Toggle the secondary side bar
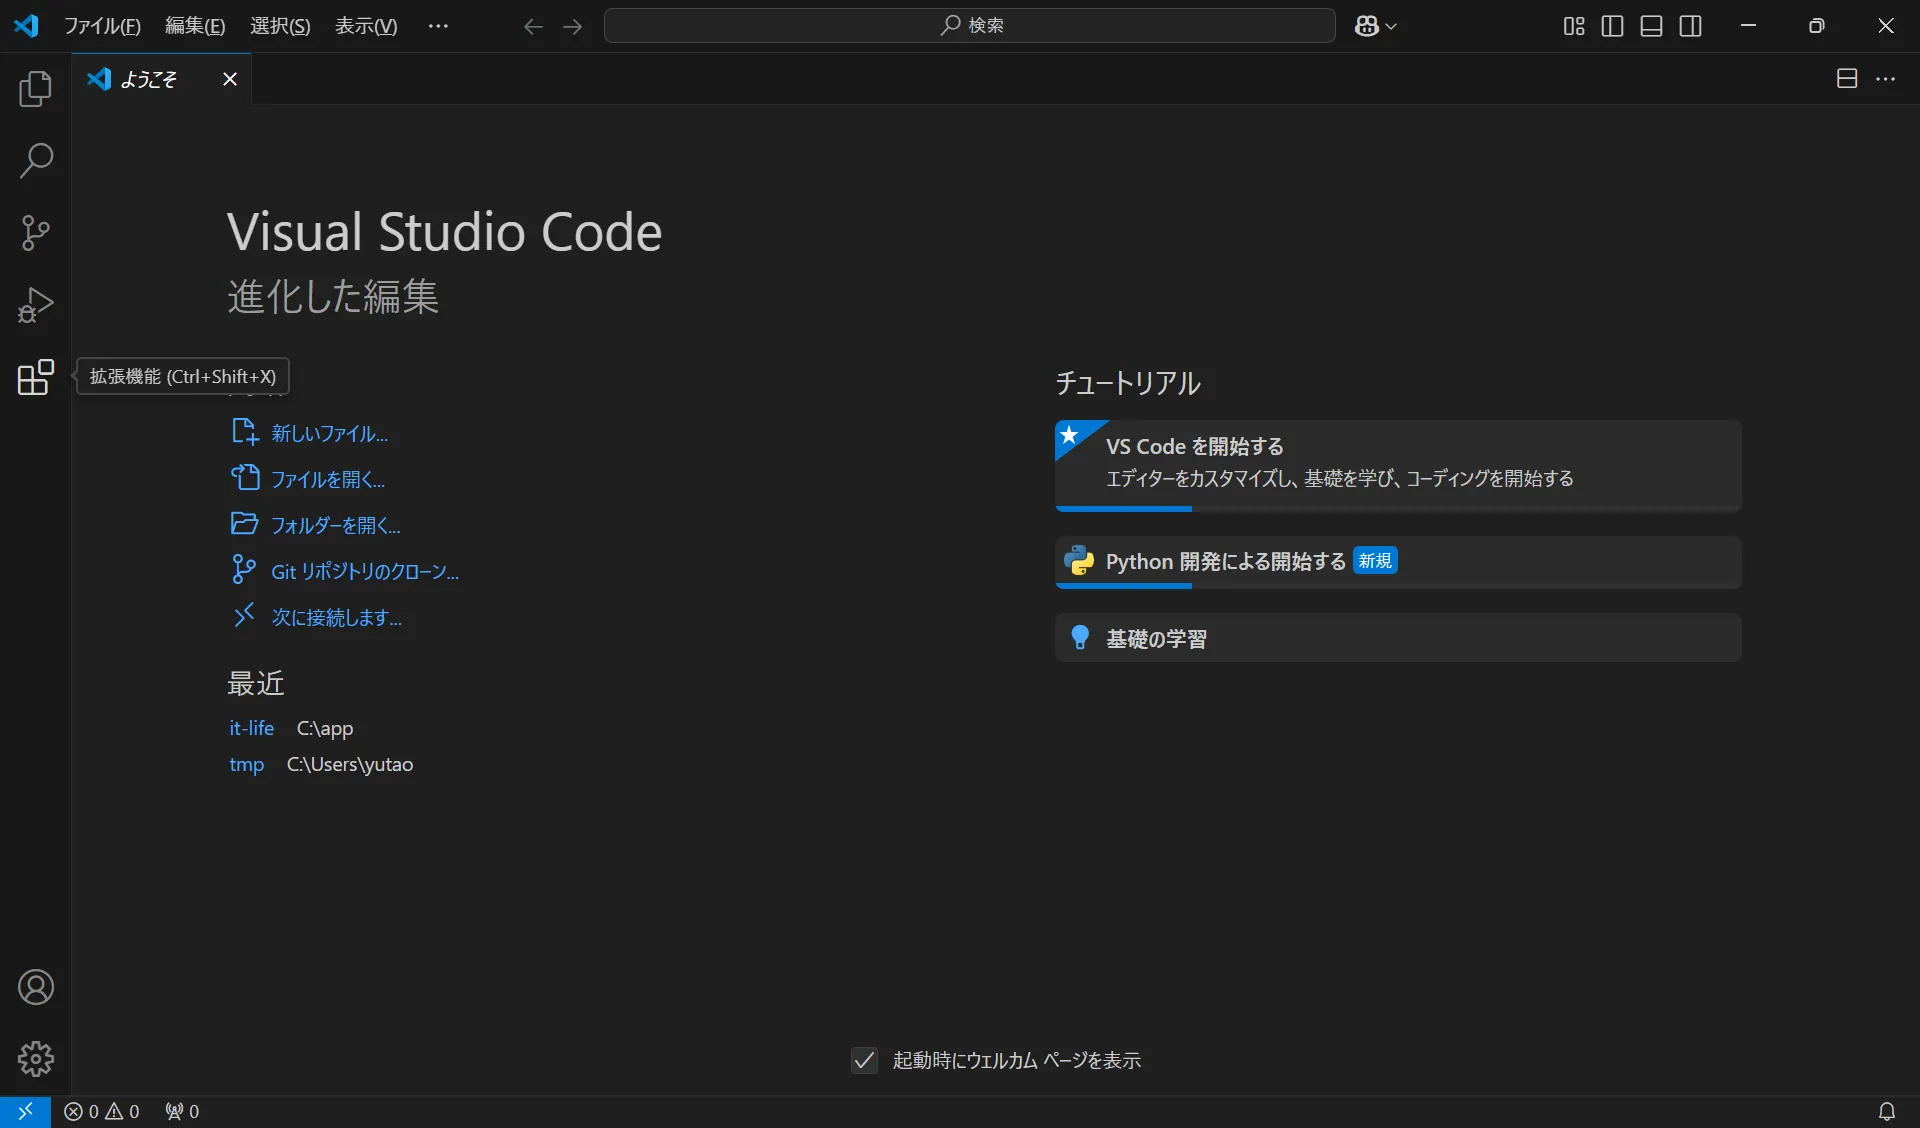The image size is (1920, 1128). 1691,26
